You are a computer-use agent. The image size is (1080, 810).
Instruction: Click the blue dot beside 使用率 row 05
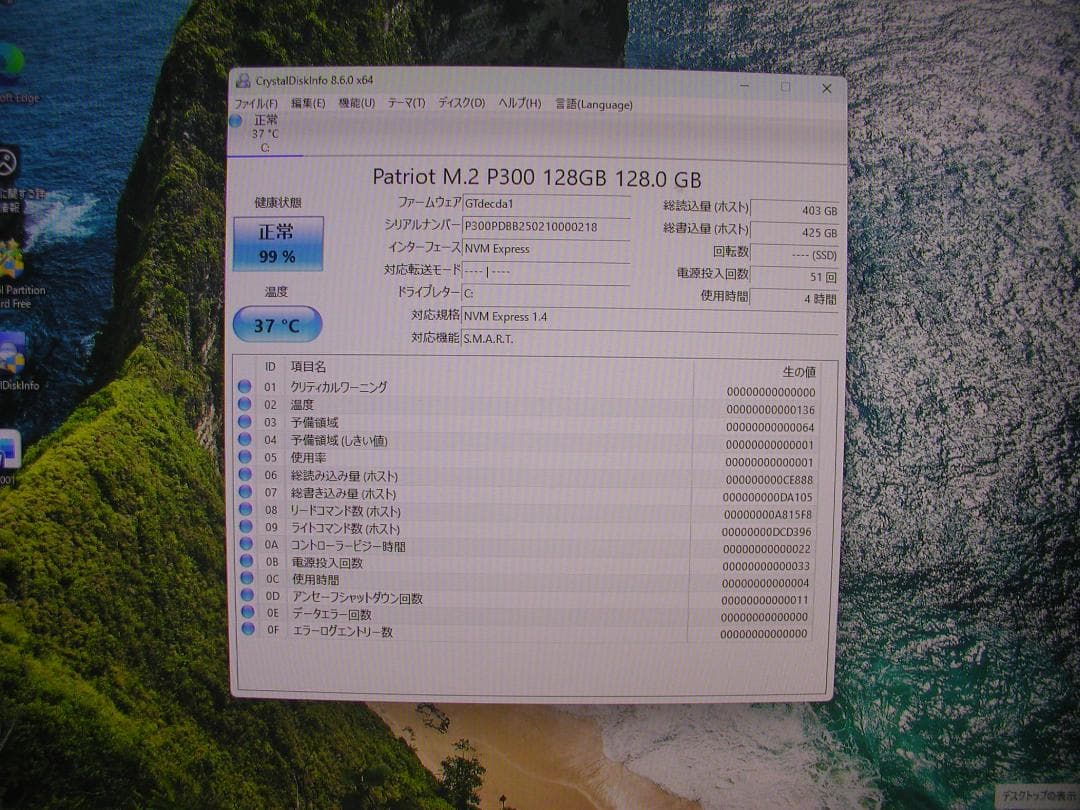[x=248, y=458]
